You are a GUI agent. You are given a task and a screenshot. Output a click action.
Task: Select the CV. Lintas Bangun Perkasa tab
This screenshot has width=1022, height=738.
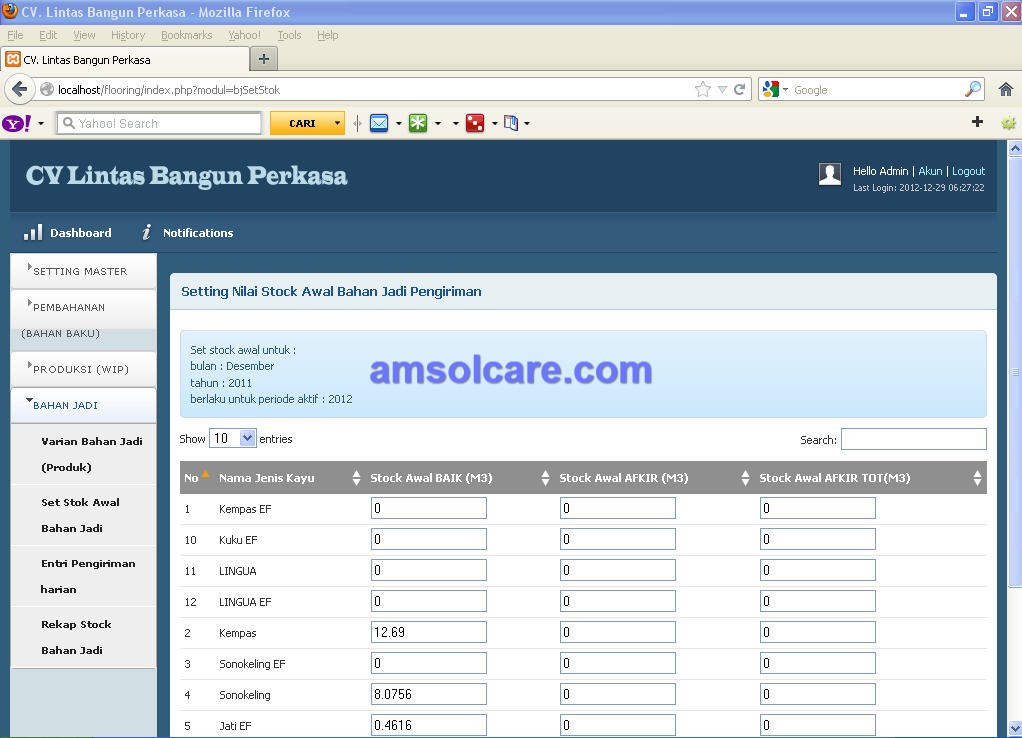tap(125, 60)
